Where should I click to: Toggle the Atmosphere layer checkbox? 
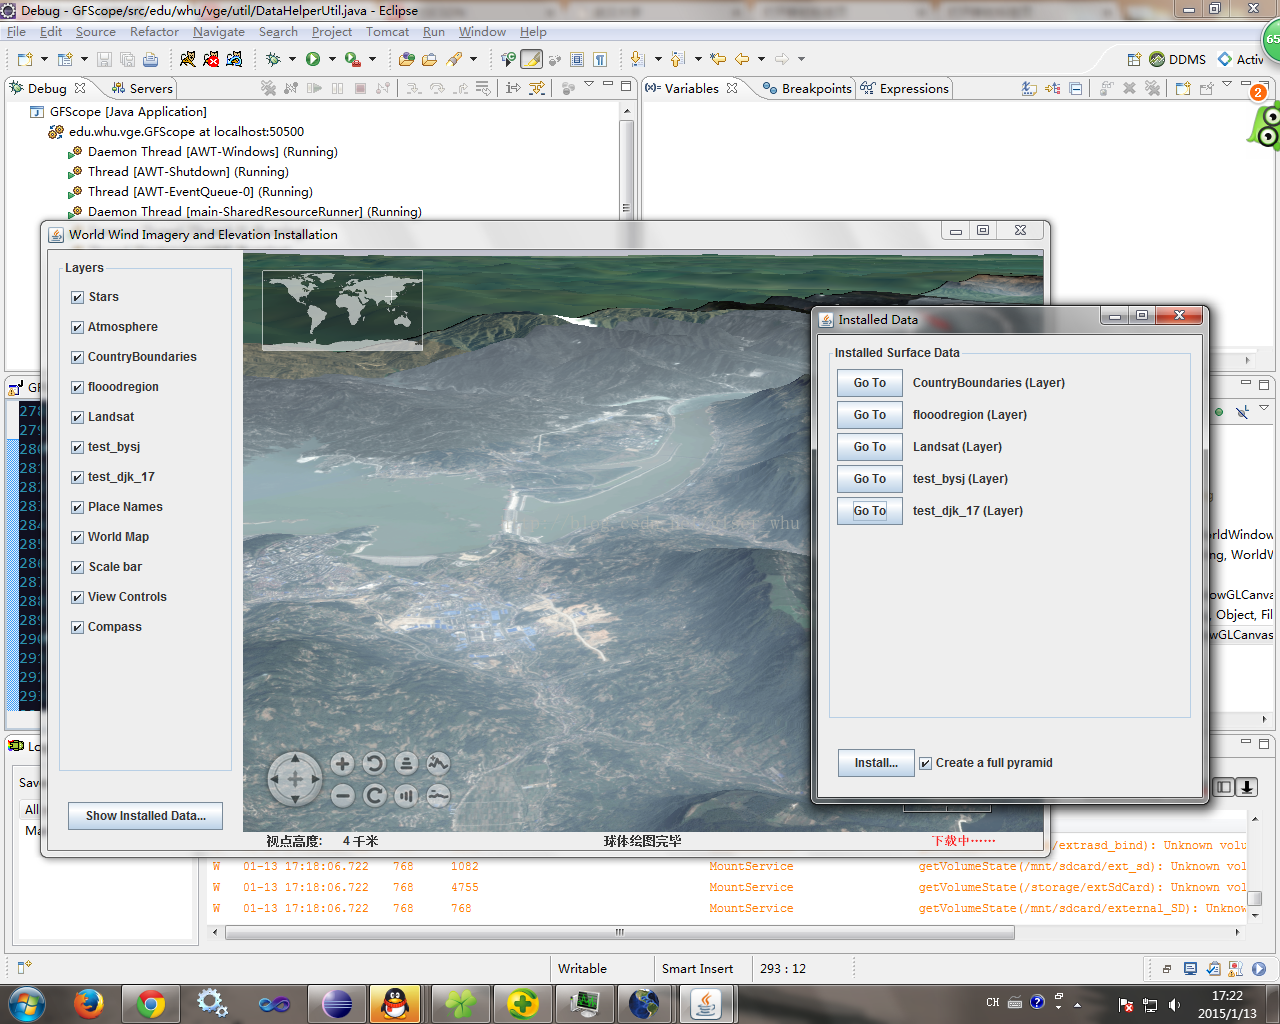tap(77, 327)
